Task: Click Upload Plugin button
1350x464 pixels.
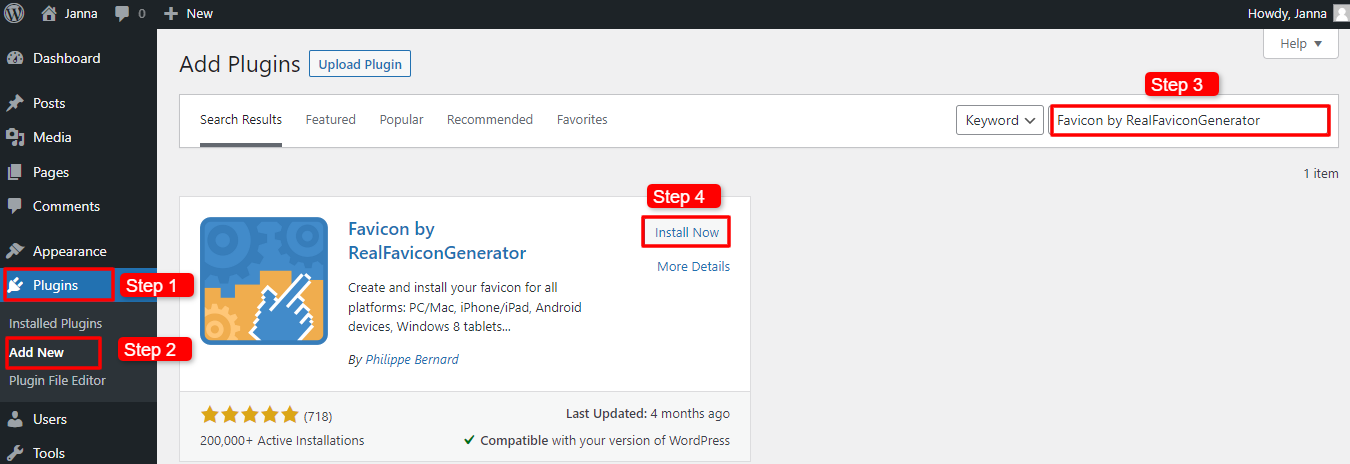Action: click(360, 64)
